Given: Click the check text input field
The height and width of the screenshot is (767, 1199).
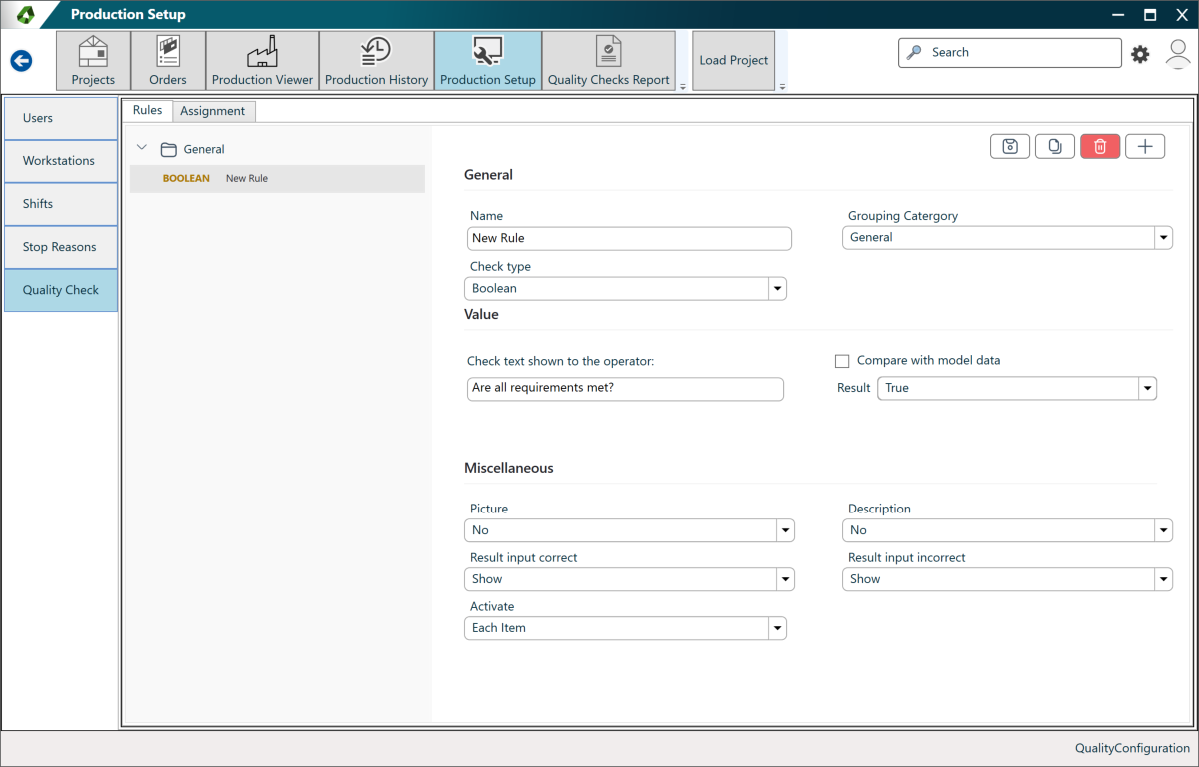Looking at the screenshot, I should [x=625, y=388].
